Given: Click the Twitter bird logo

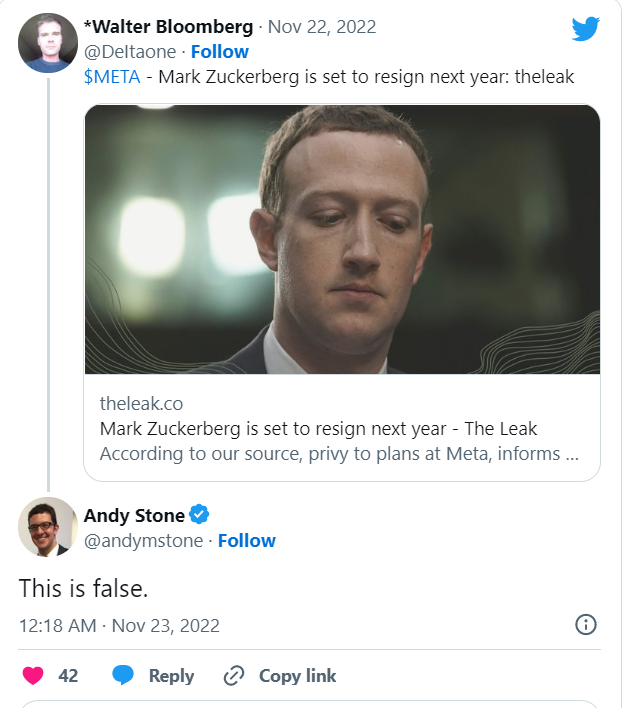Looking at the screenshot, I should [585, 29].
